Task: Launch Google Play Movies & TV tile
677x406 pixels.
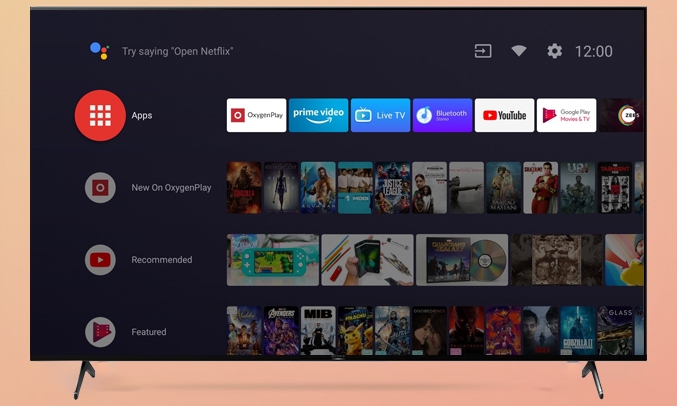Action: coord(566,115)
